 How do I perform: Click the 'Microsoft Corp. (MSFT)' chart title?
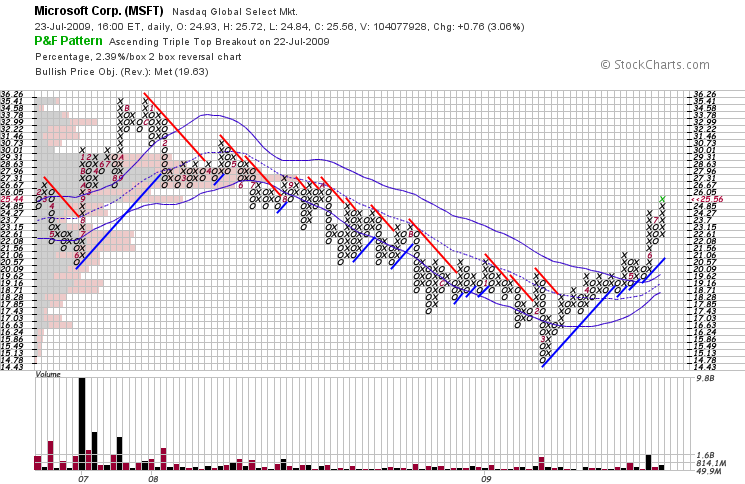pos(99,11)
